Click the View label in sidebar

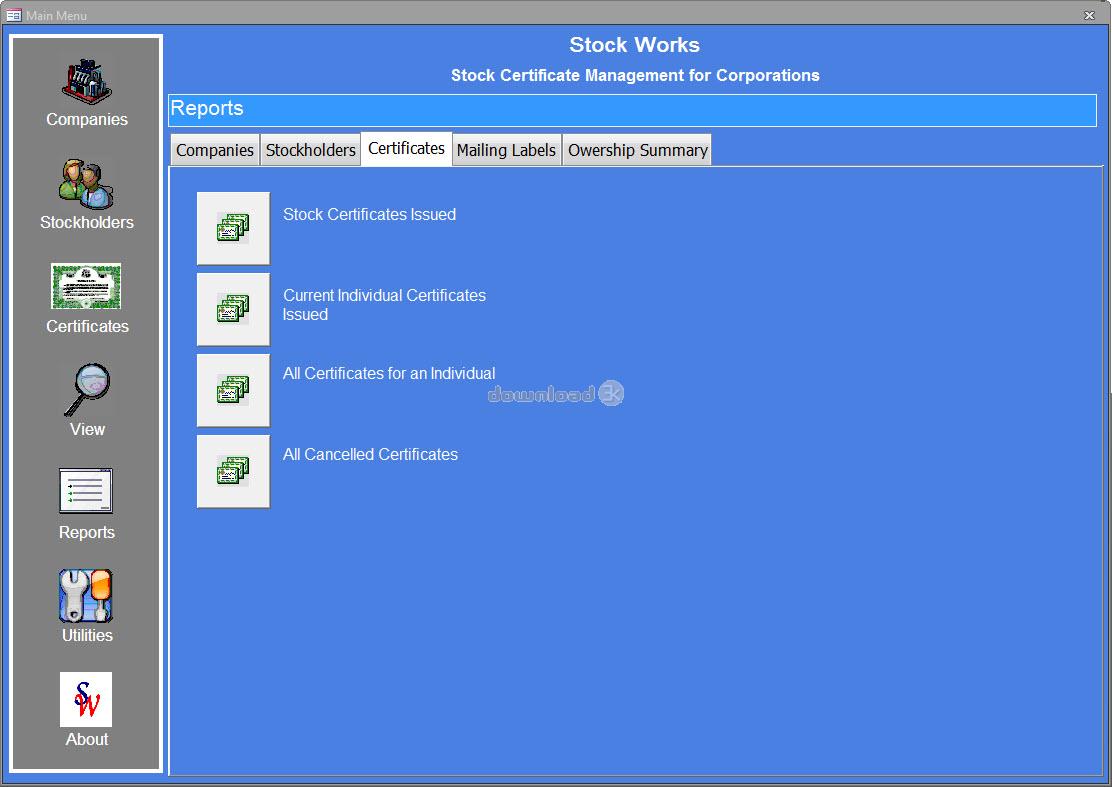[x=87, y=429]
